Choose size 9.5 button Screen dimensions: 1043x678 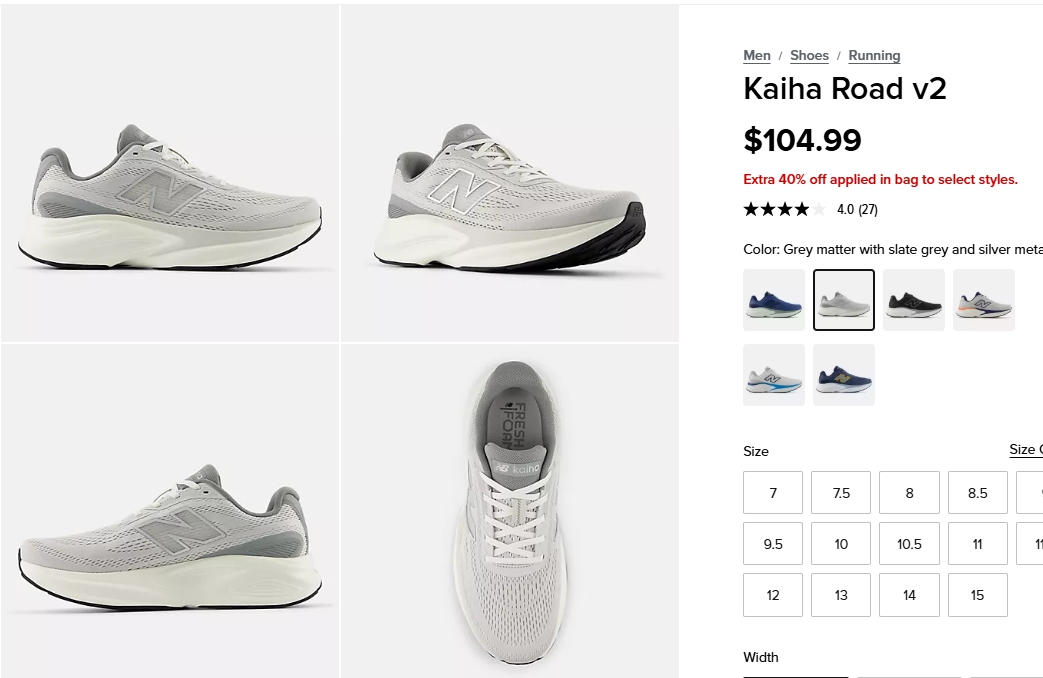coord(773,544)
